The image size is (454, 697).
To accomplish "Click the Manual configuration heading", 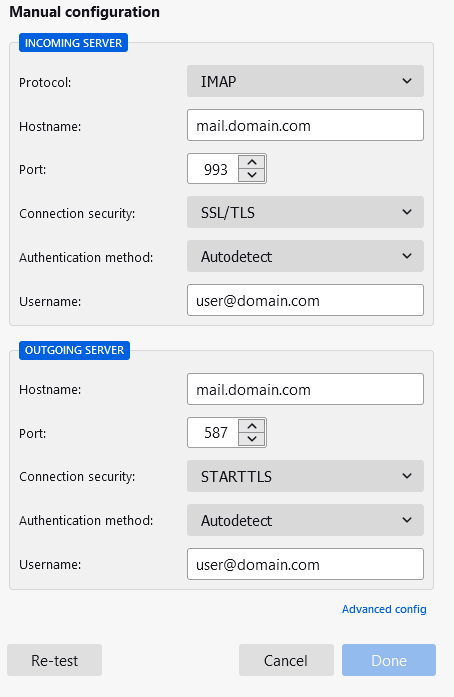I will pos(84,12).
